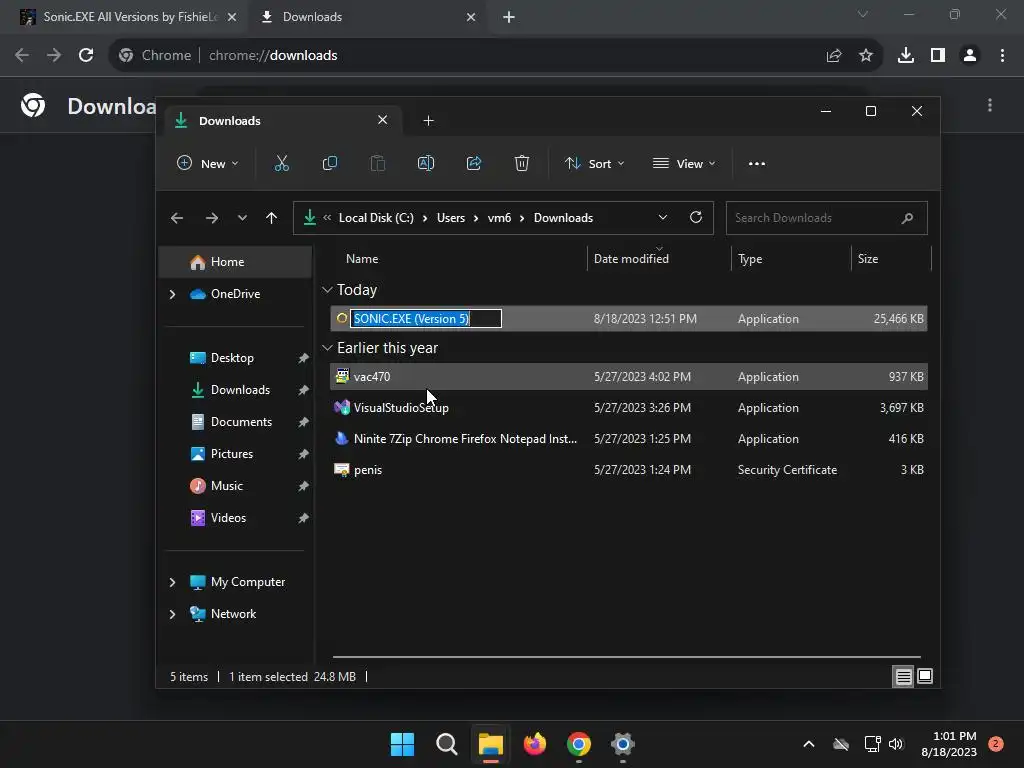Open taskbar Search

[447, 744]
